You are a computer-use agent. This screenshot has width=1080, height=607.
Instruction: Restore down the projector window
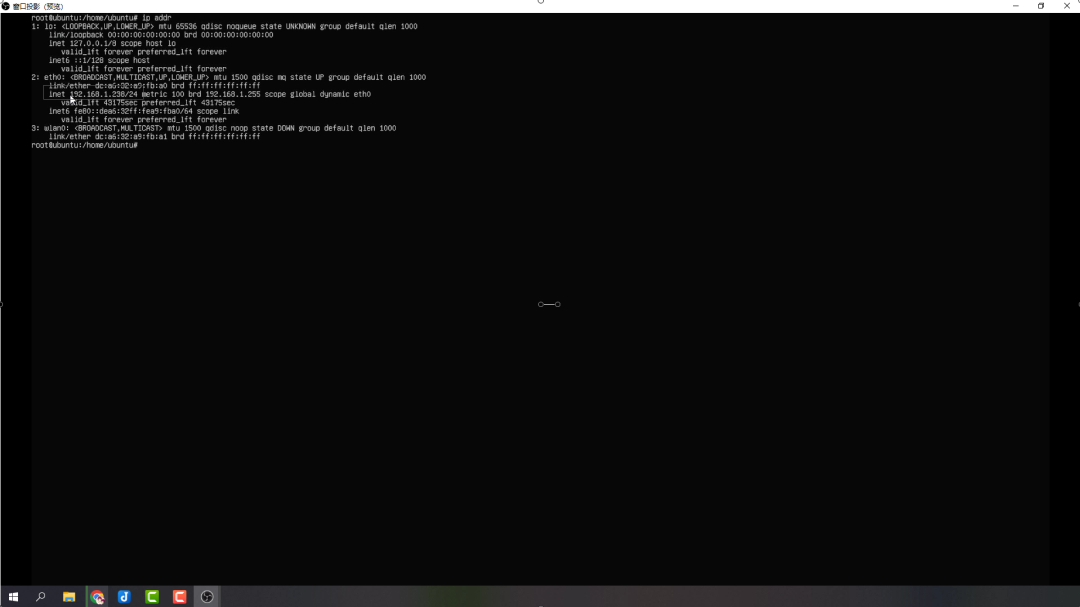pos(1041,6)
